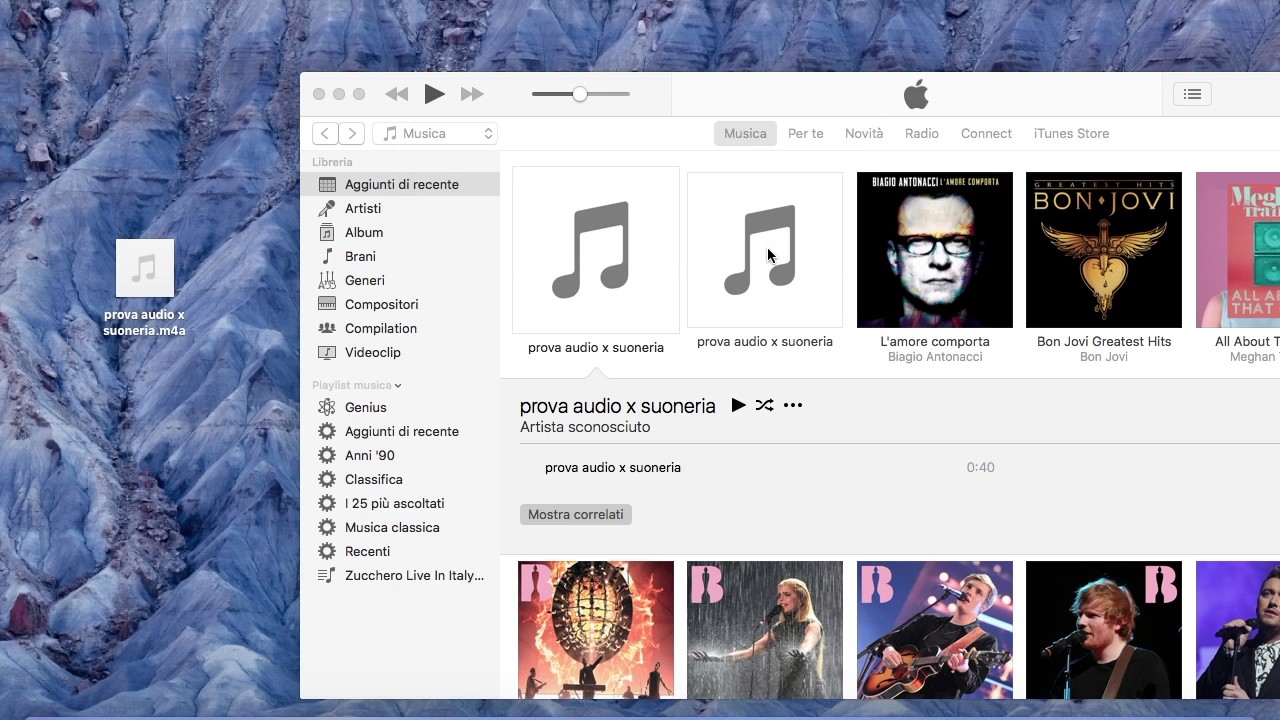
Task: Open the Meghan Trainor album cover
Action: (1238, 250)
